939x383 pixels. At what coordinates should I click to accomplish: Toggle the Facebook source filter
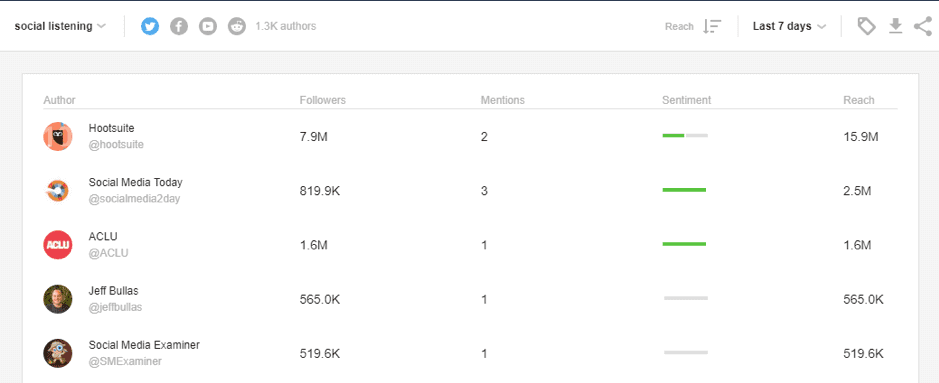coord(179,26)
